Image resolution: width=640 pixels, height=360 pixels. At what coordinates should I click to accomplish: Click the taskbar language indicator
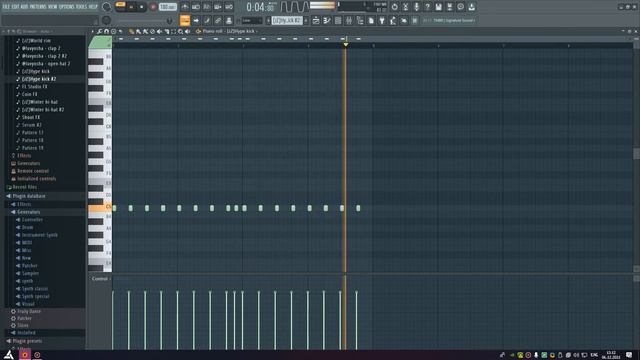594,355
